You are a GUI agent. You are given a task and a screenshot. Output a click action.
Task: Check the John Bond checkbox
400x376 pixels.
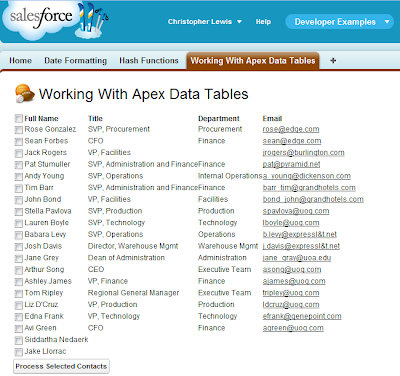19,200
